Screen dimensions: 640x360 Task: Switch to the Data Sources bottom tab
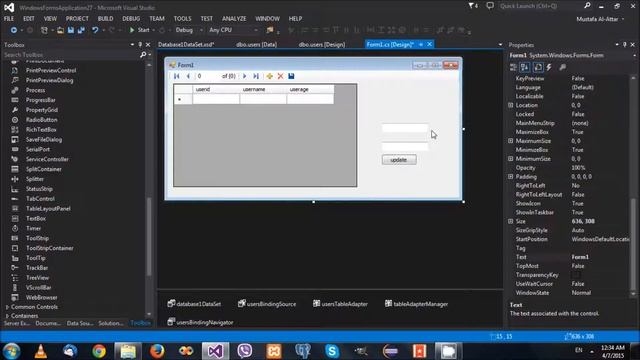point(80,323)
